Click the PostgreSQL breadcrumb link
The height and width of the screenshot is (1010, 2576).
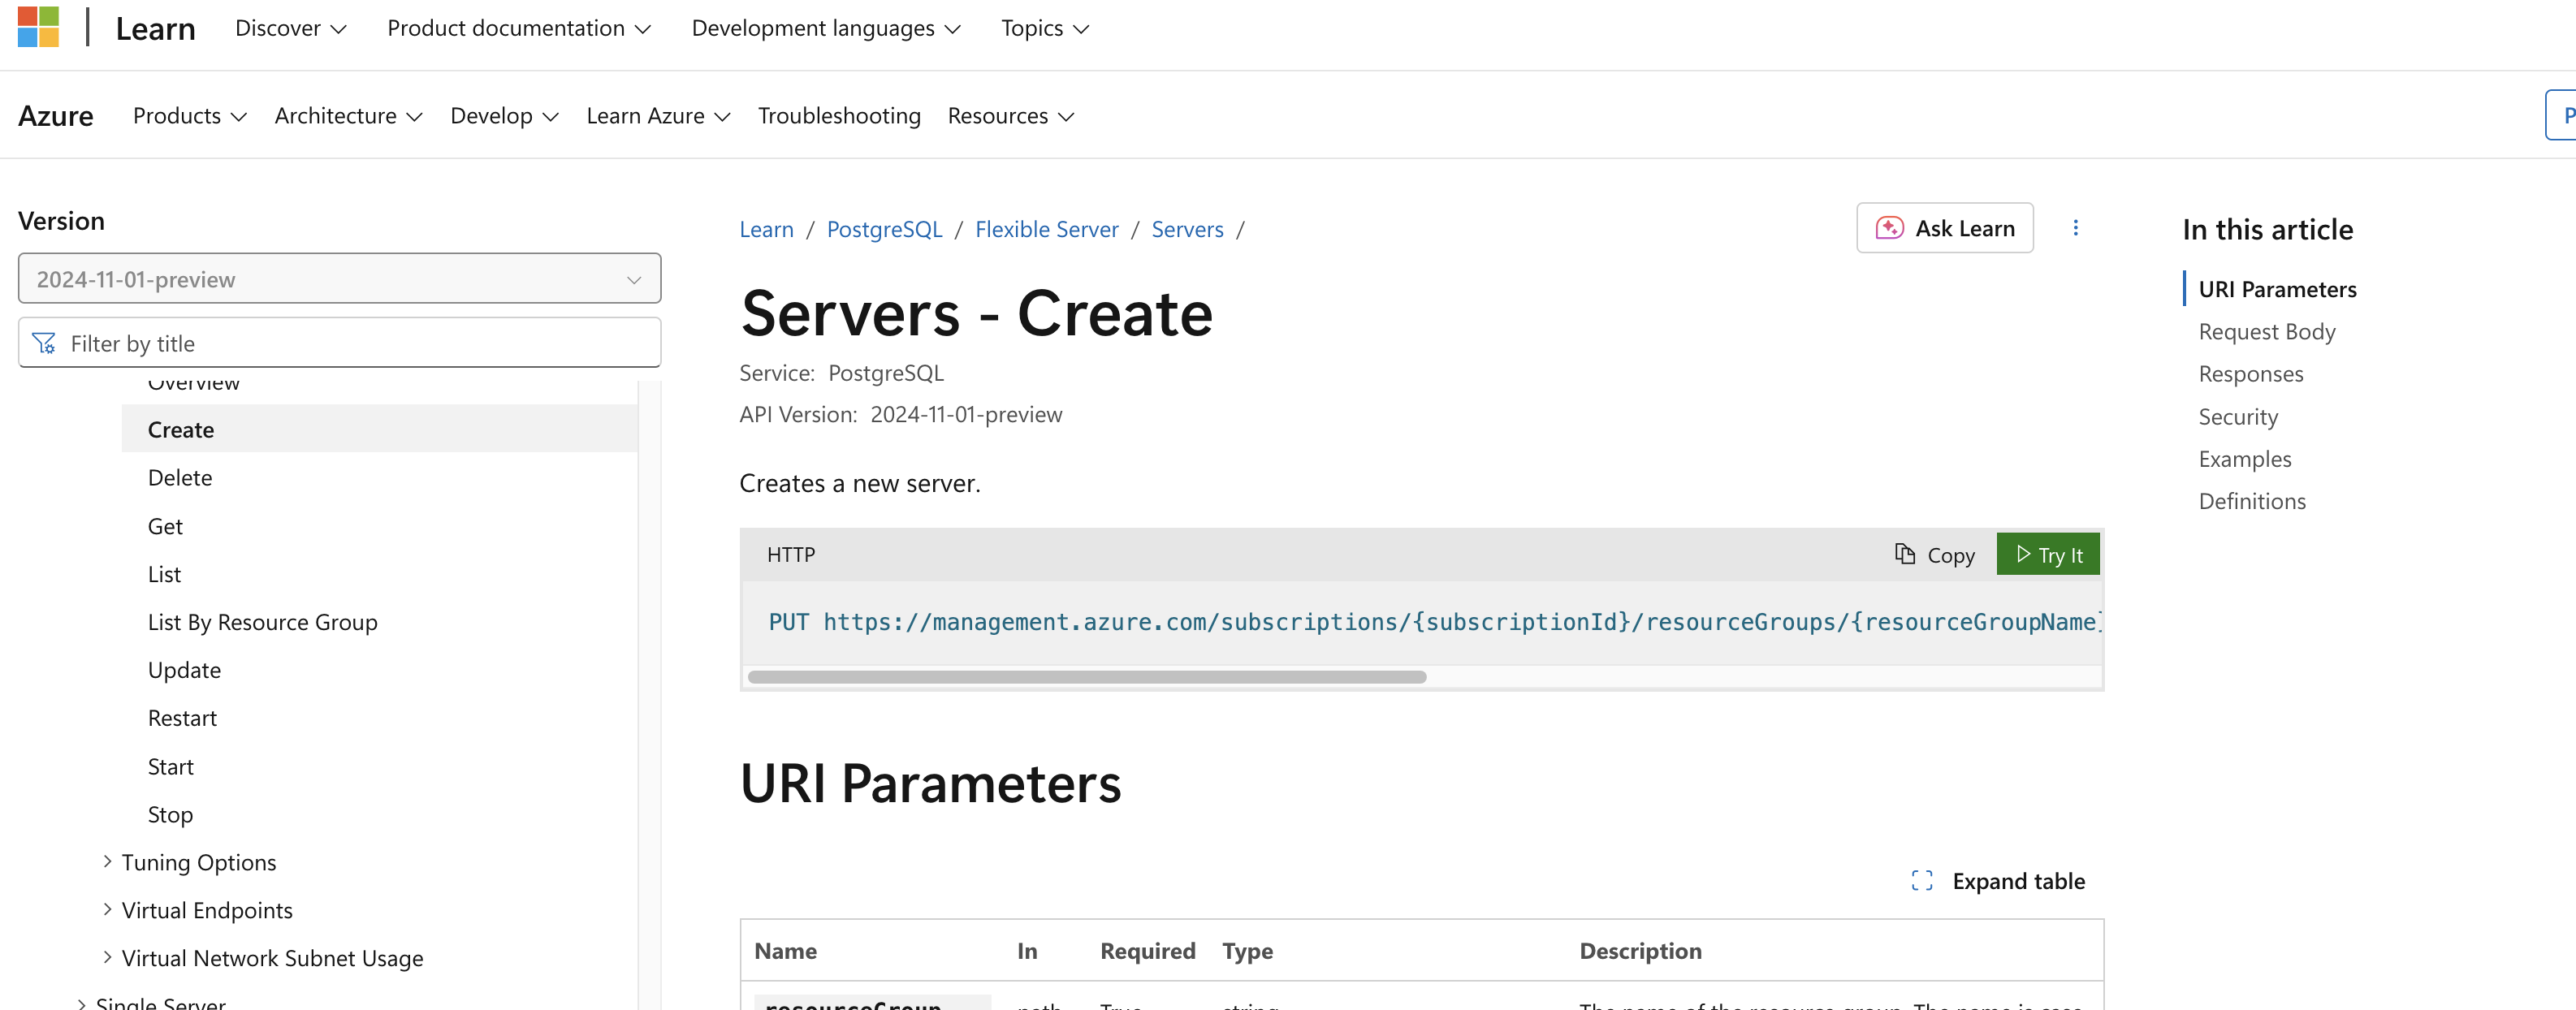coord(884,229)
